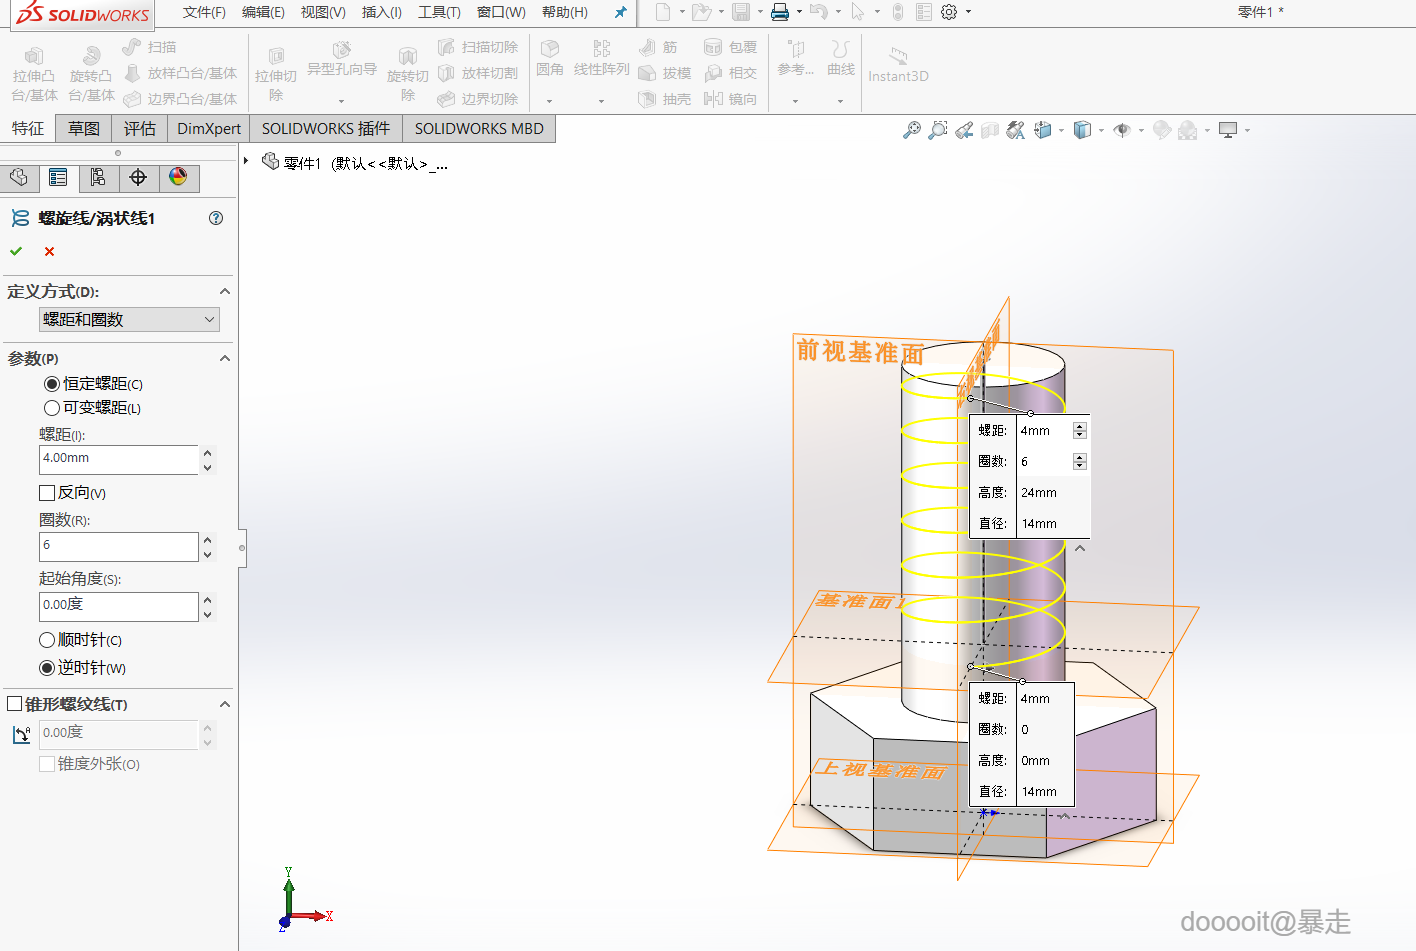
Task: Expand the 零件1 feature tree node
Action: point(246,161)
